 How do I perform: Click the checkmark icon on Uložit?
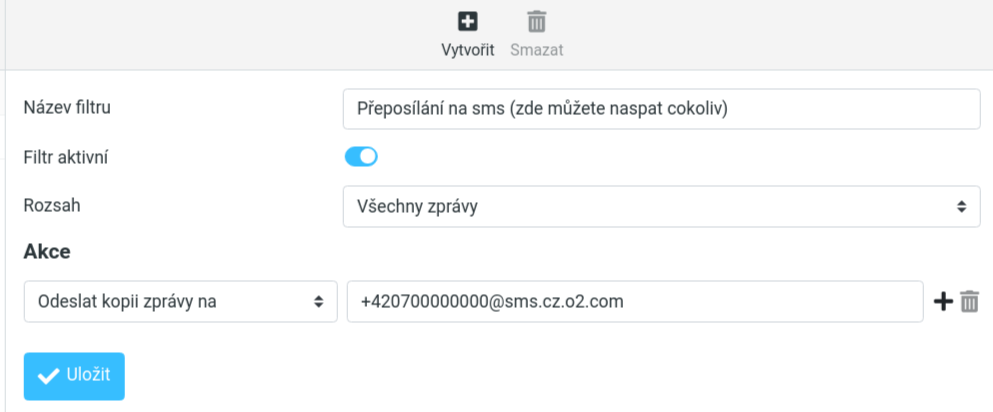point(47,376)
